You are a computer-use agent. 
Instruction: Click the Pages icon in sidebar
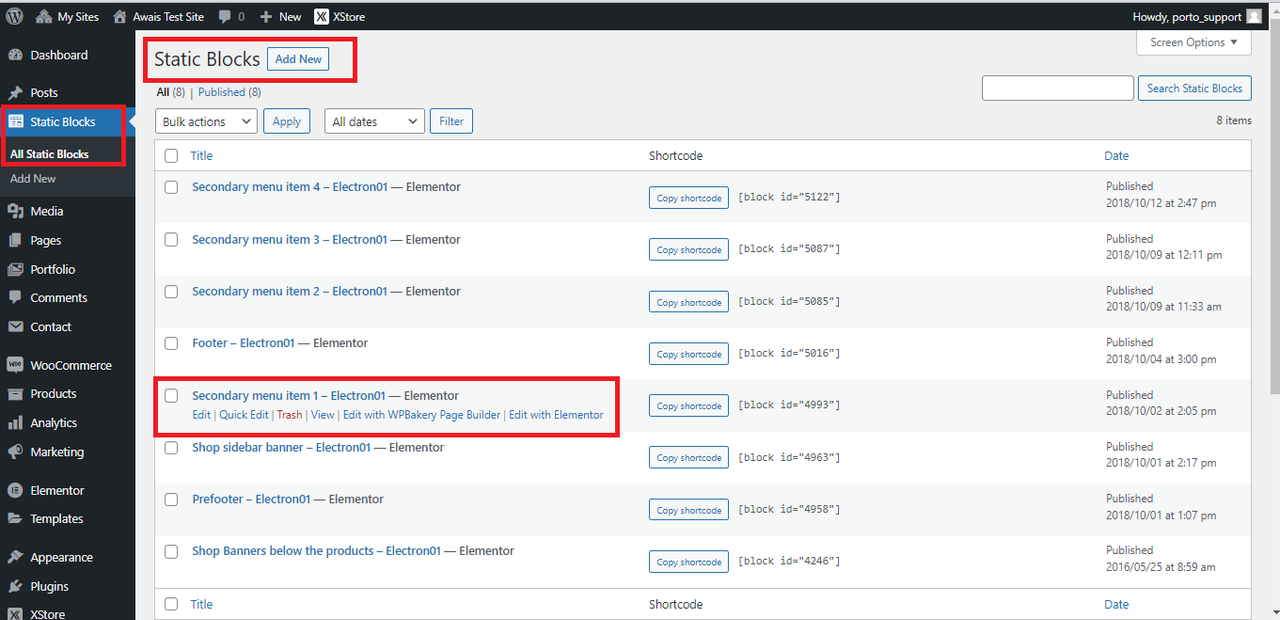point(15,241)
